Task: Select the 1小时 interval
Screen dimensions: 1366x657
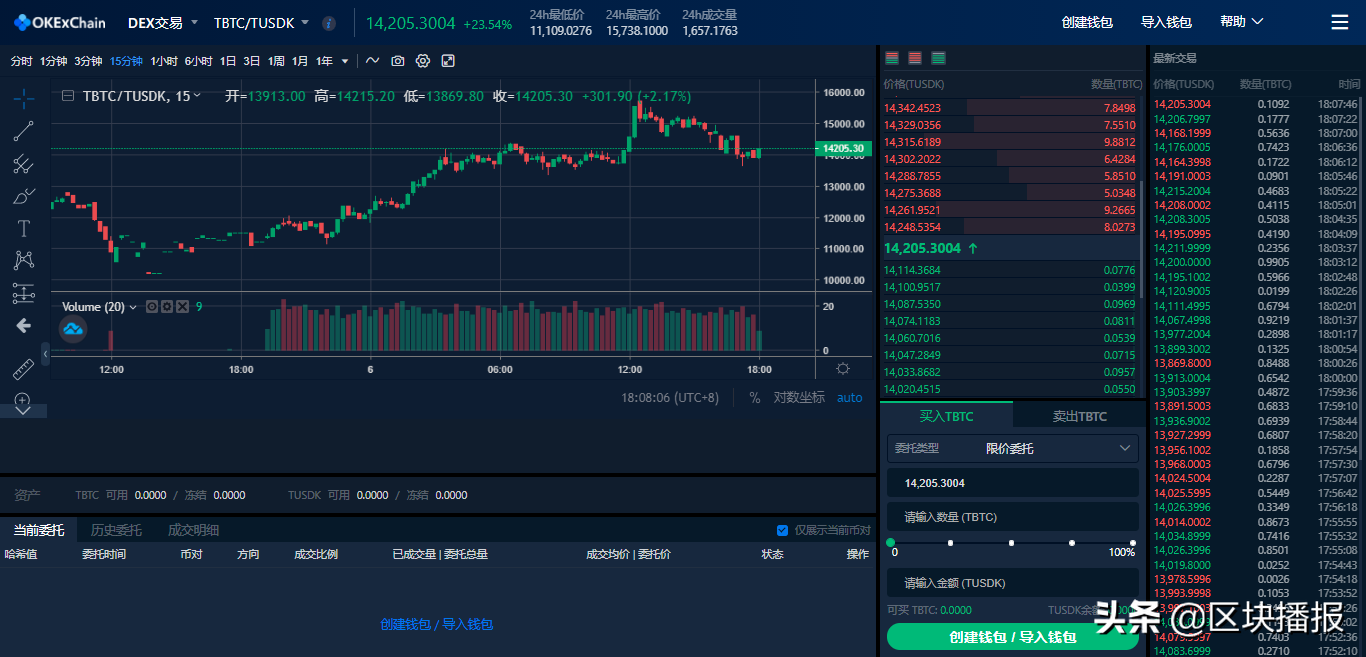Action: tap(164, 61)
